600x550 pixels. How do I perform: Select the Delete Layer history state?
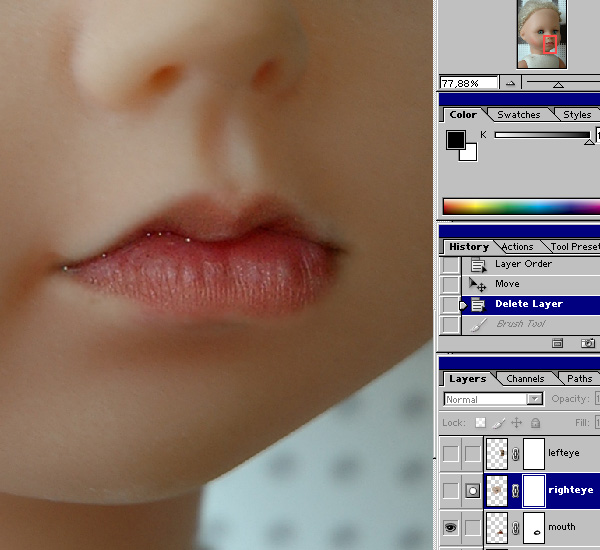[531, 305]
